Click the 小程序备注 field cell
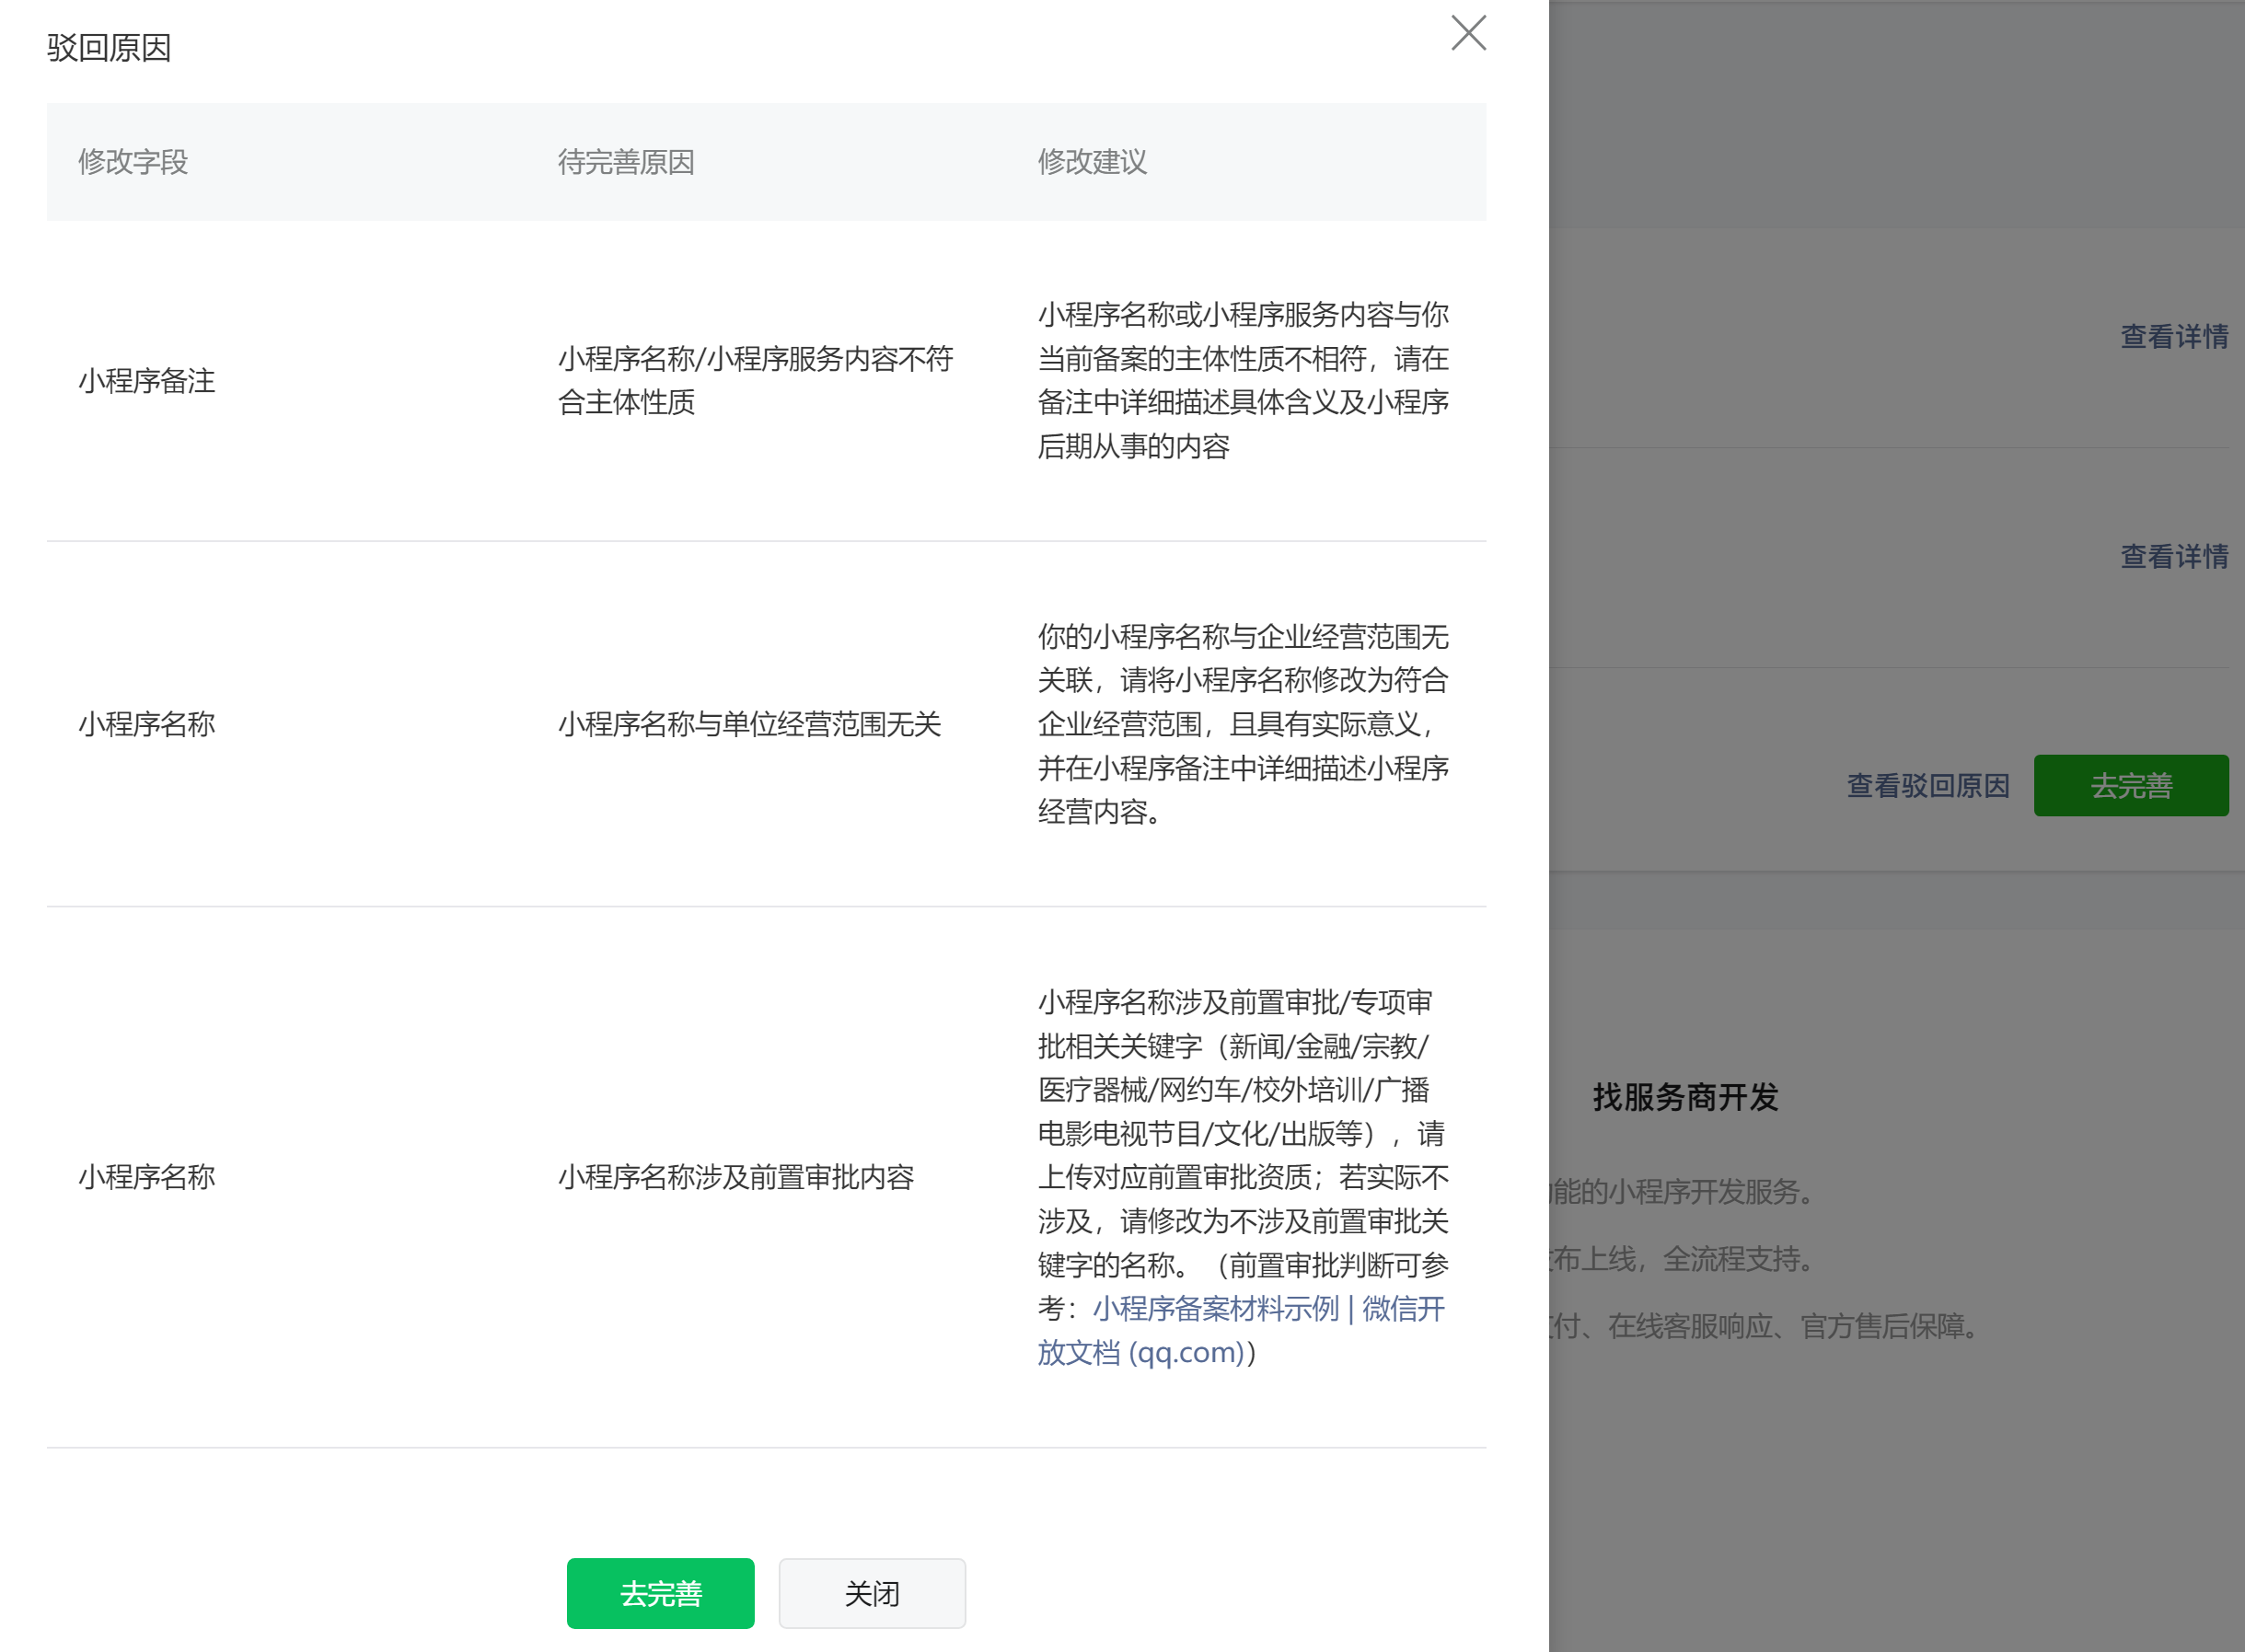Image resolution: width=2245 pixels, height=1652 pixels. click(147, 381)
